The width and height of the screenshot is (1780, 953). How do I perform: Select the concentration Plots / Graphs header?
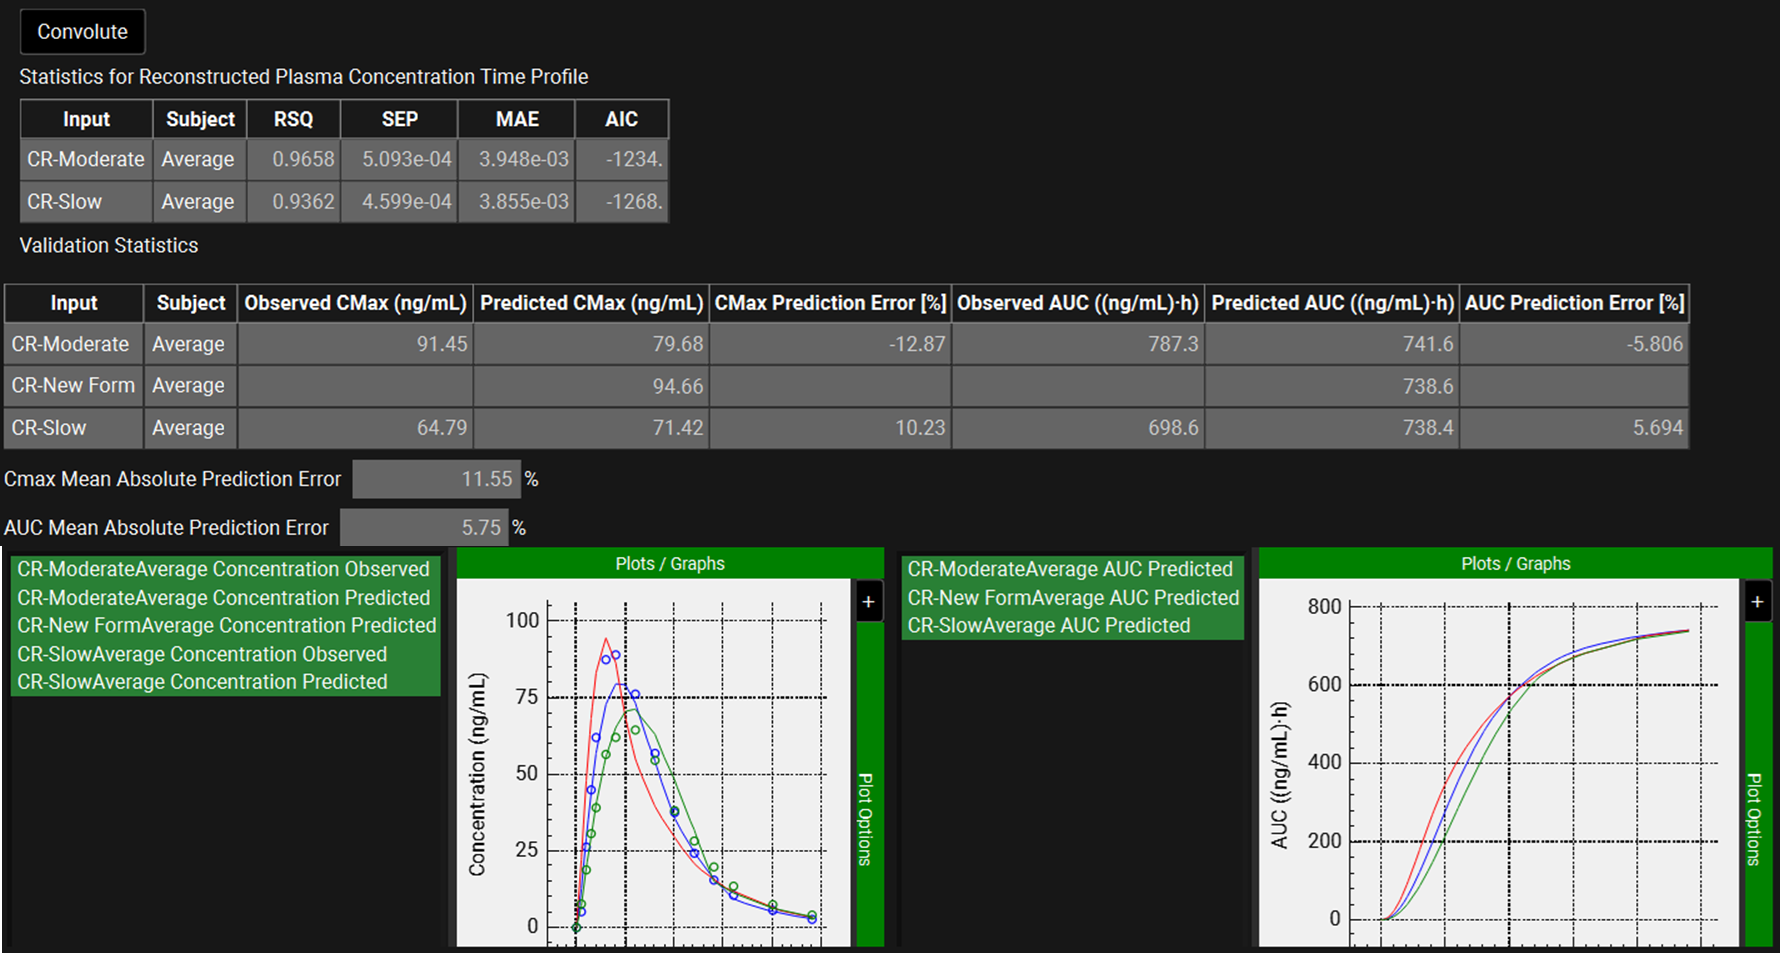(669, 564)
